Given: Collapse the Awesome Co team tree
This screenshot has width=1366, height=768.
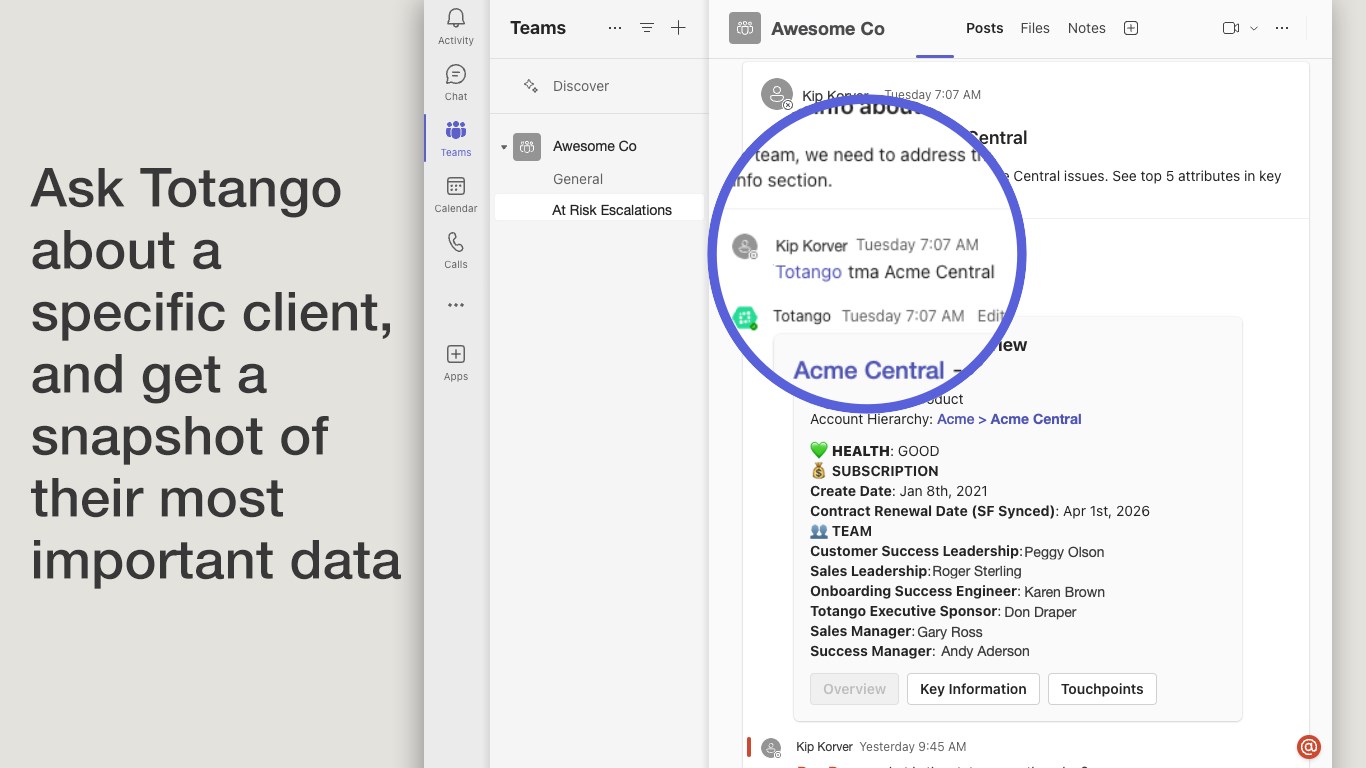Looking at the screenshot, I should [x=504, y=147].
